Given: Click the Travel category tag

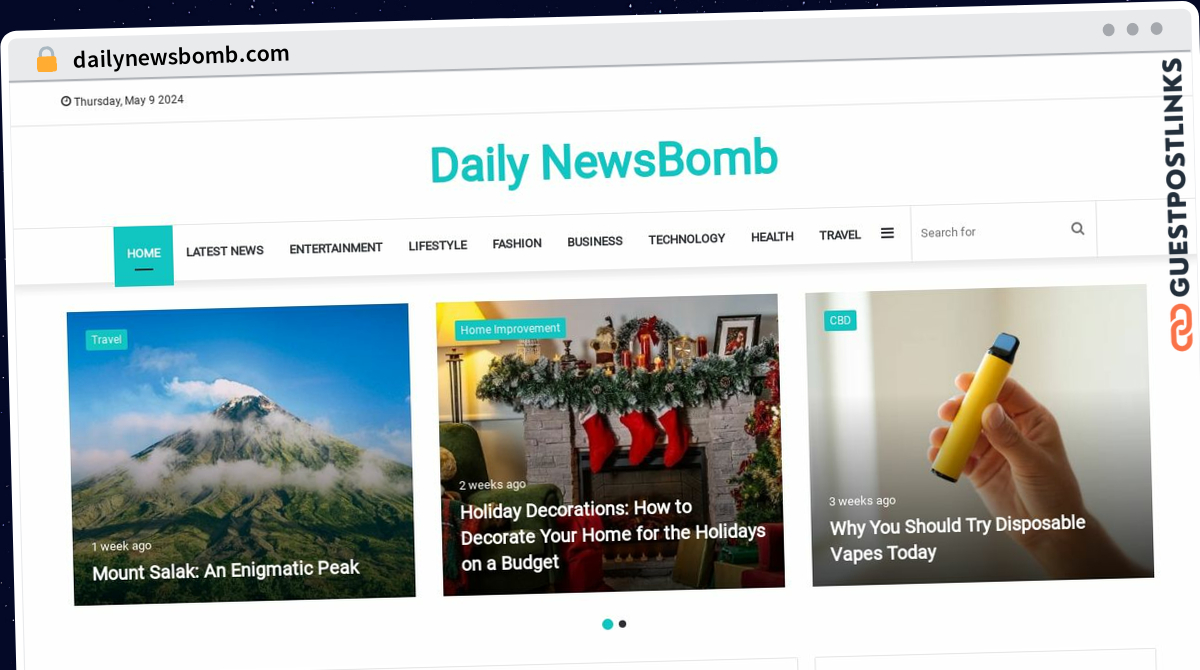Looking at the screenshot, I should [107, 340].
